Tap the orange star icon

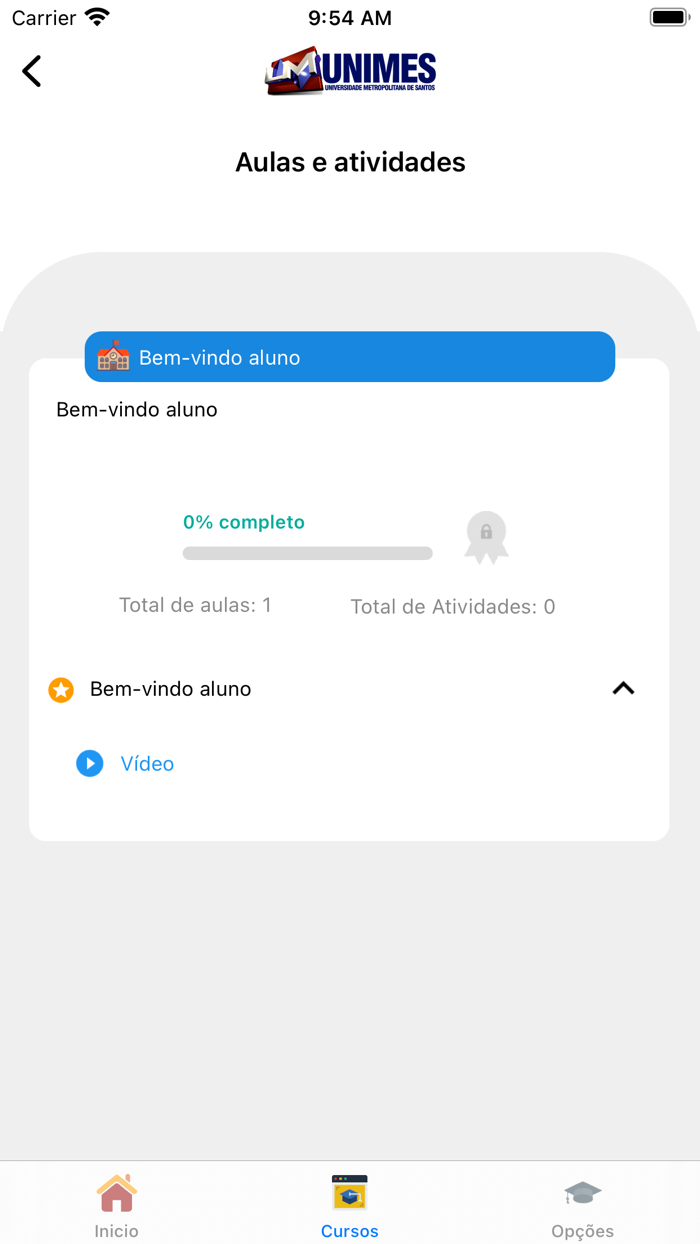click(x=61, y=690)
